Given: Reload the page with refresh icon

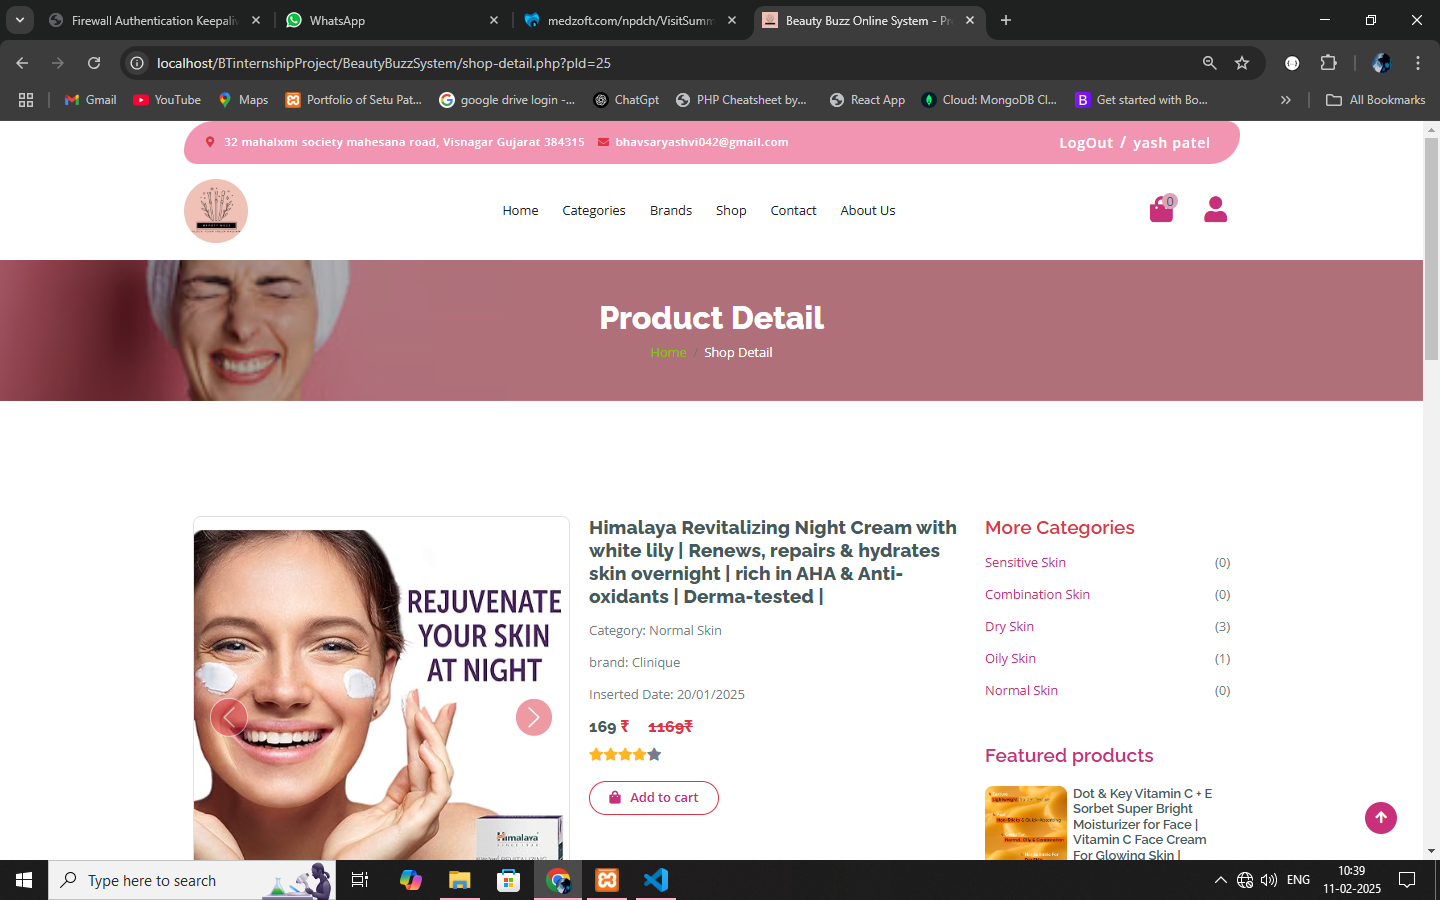Looking at the screenshot, I should pyautogui.click(x=94, y=63).
